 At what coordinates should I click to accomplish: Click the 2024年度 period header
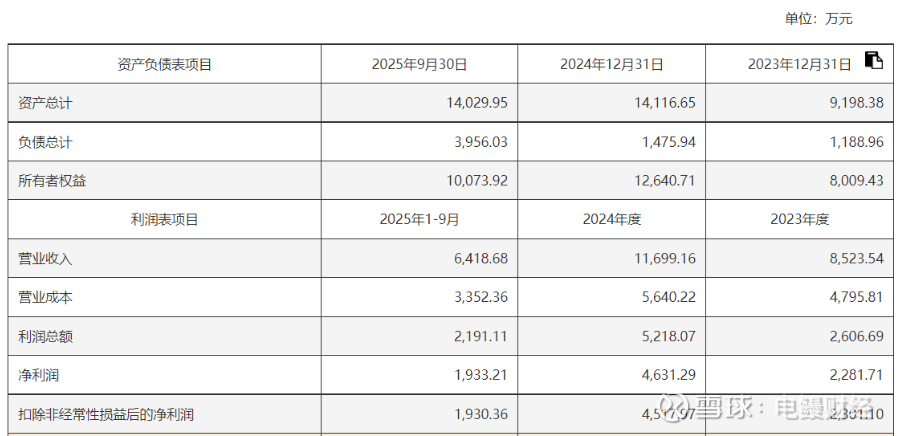coord(611,220)
